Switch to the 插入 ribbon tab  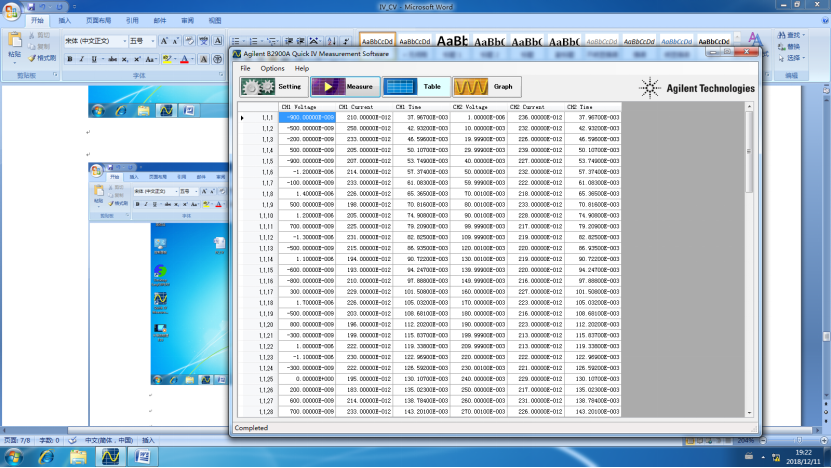click(x=65, y=21)
